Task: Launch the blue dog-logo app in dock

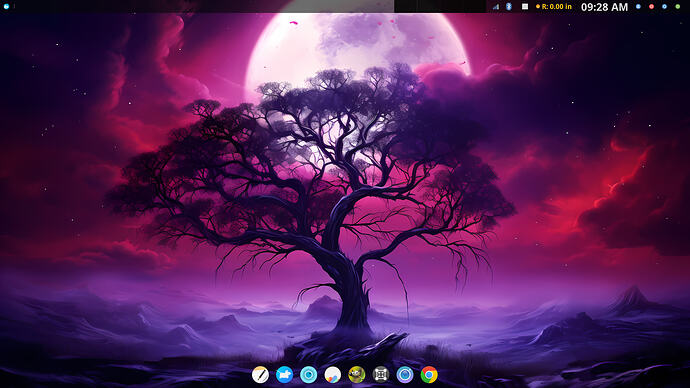Action: (284, 375)
